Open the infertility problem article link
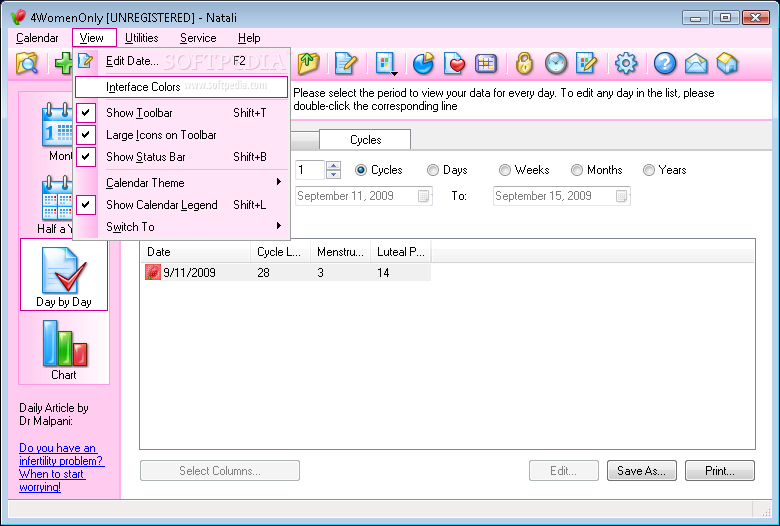 pos(62,467)
